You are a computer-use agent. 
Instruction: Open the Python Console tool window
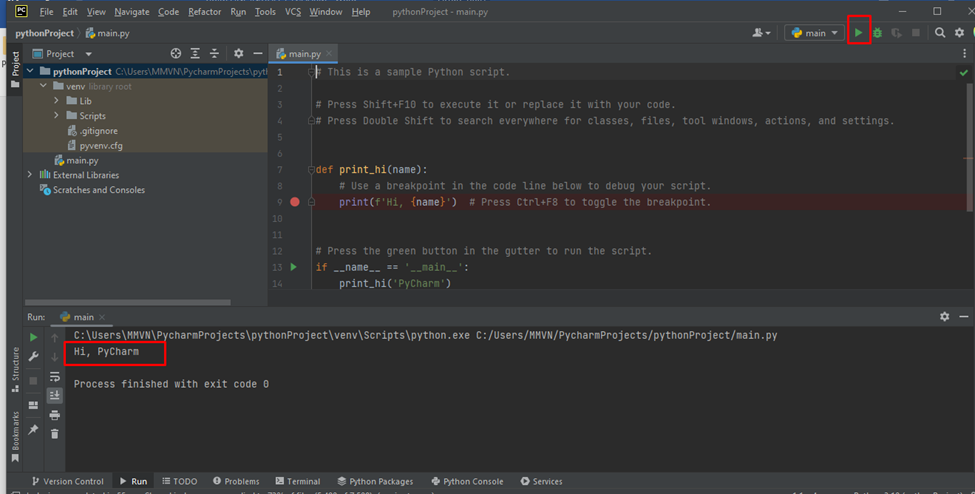(x=466, y=481)
